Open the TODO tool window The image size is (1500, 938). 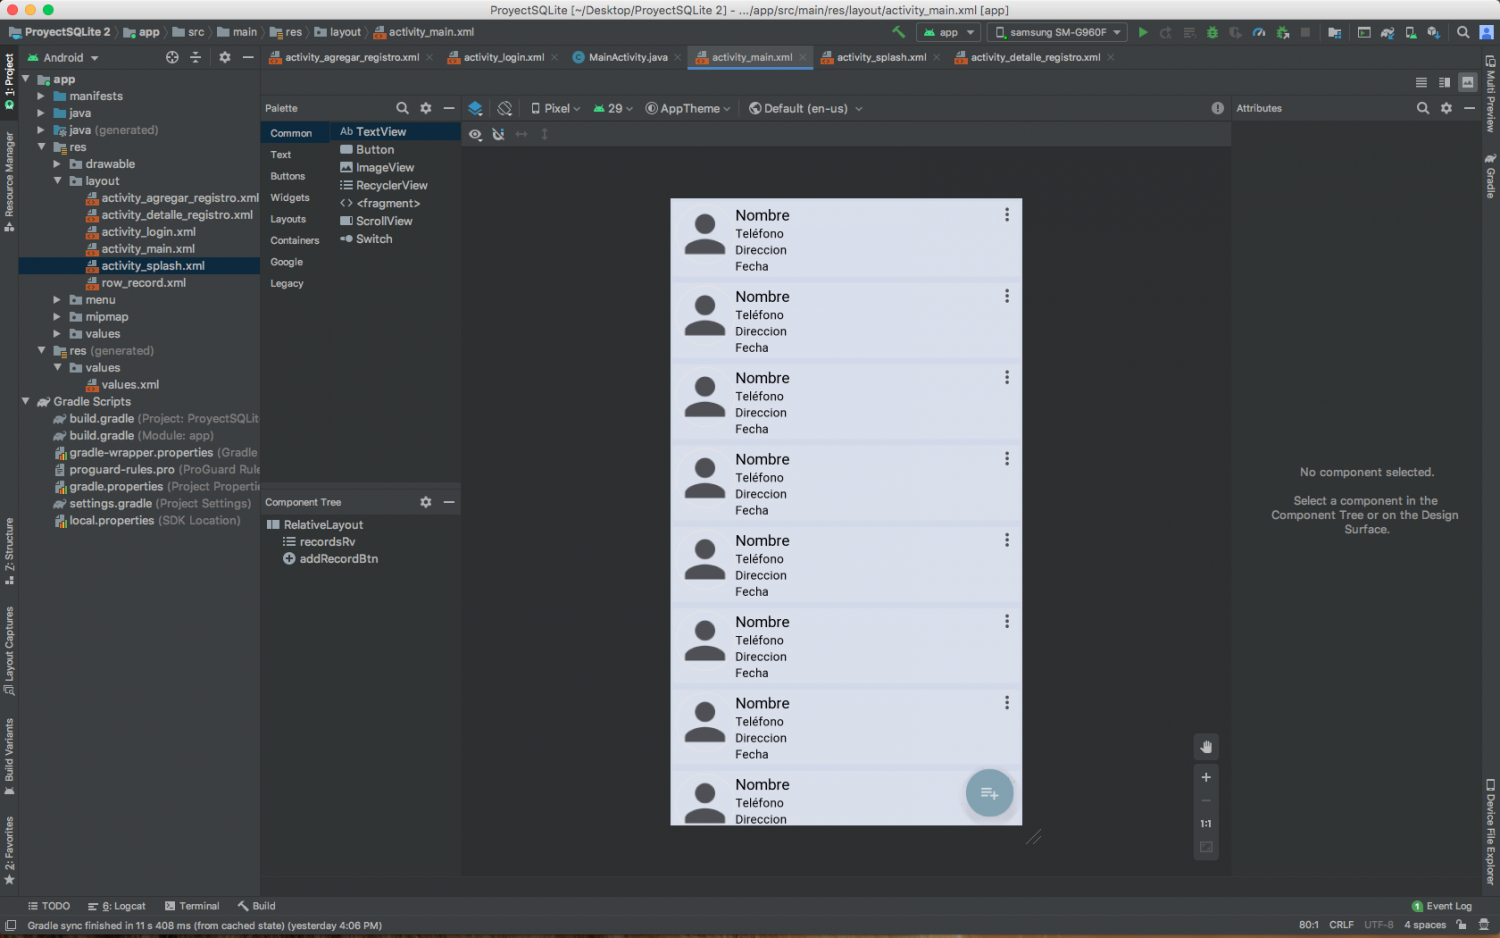pos(49,906)
